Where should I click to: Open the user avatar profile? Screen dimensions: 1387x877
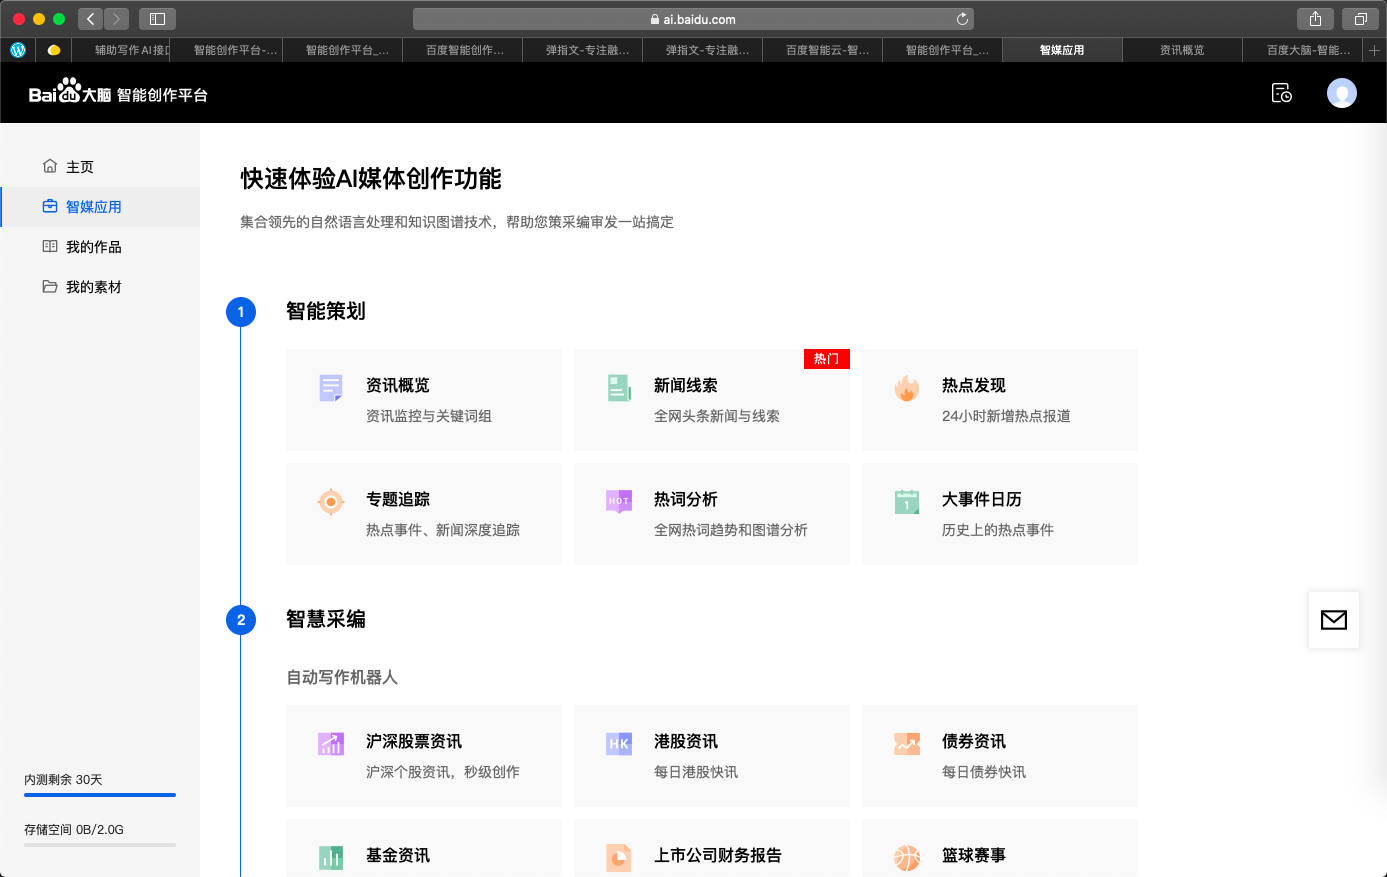point(1341,93)
